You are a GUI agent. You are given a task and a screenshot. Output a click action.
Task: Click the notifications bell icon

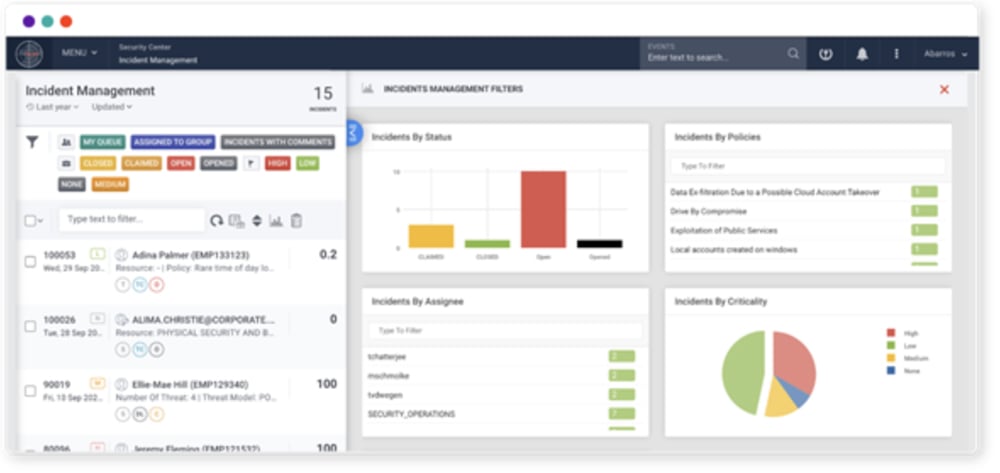click(862, 54)
